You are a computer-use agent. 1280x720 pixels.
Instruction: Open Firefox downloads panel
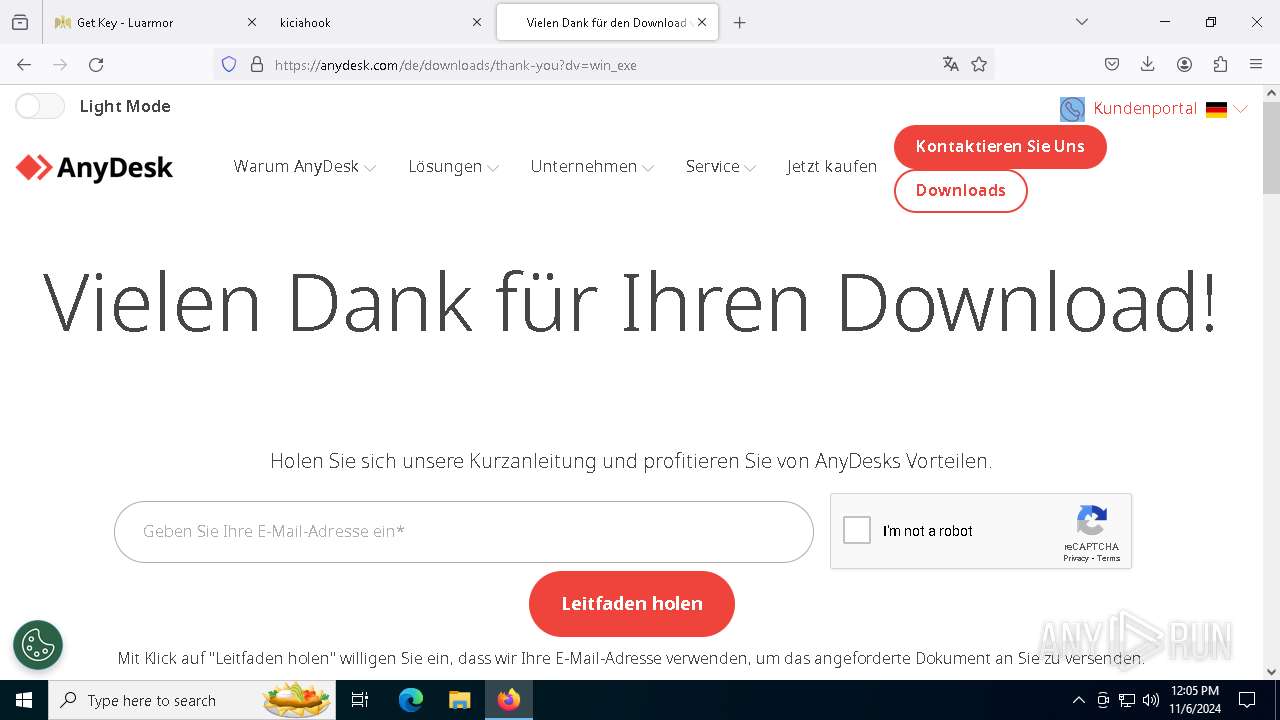1148,64
